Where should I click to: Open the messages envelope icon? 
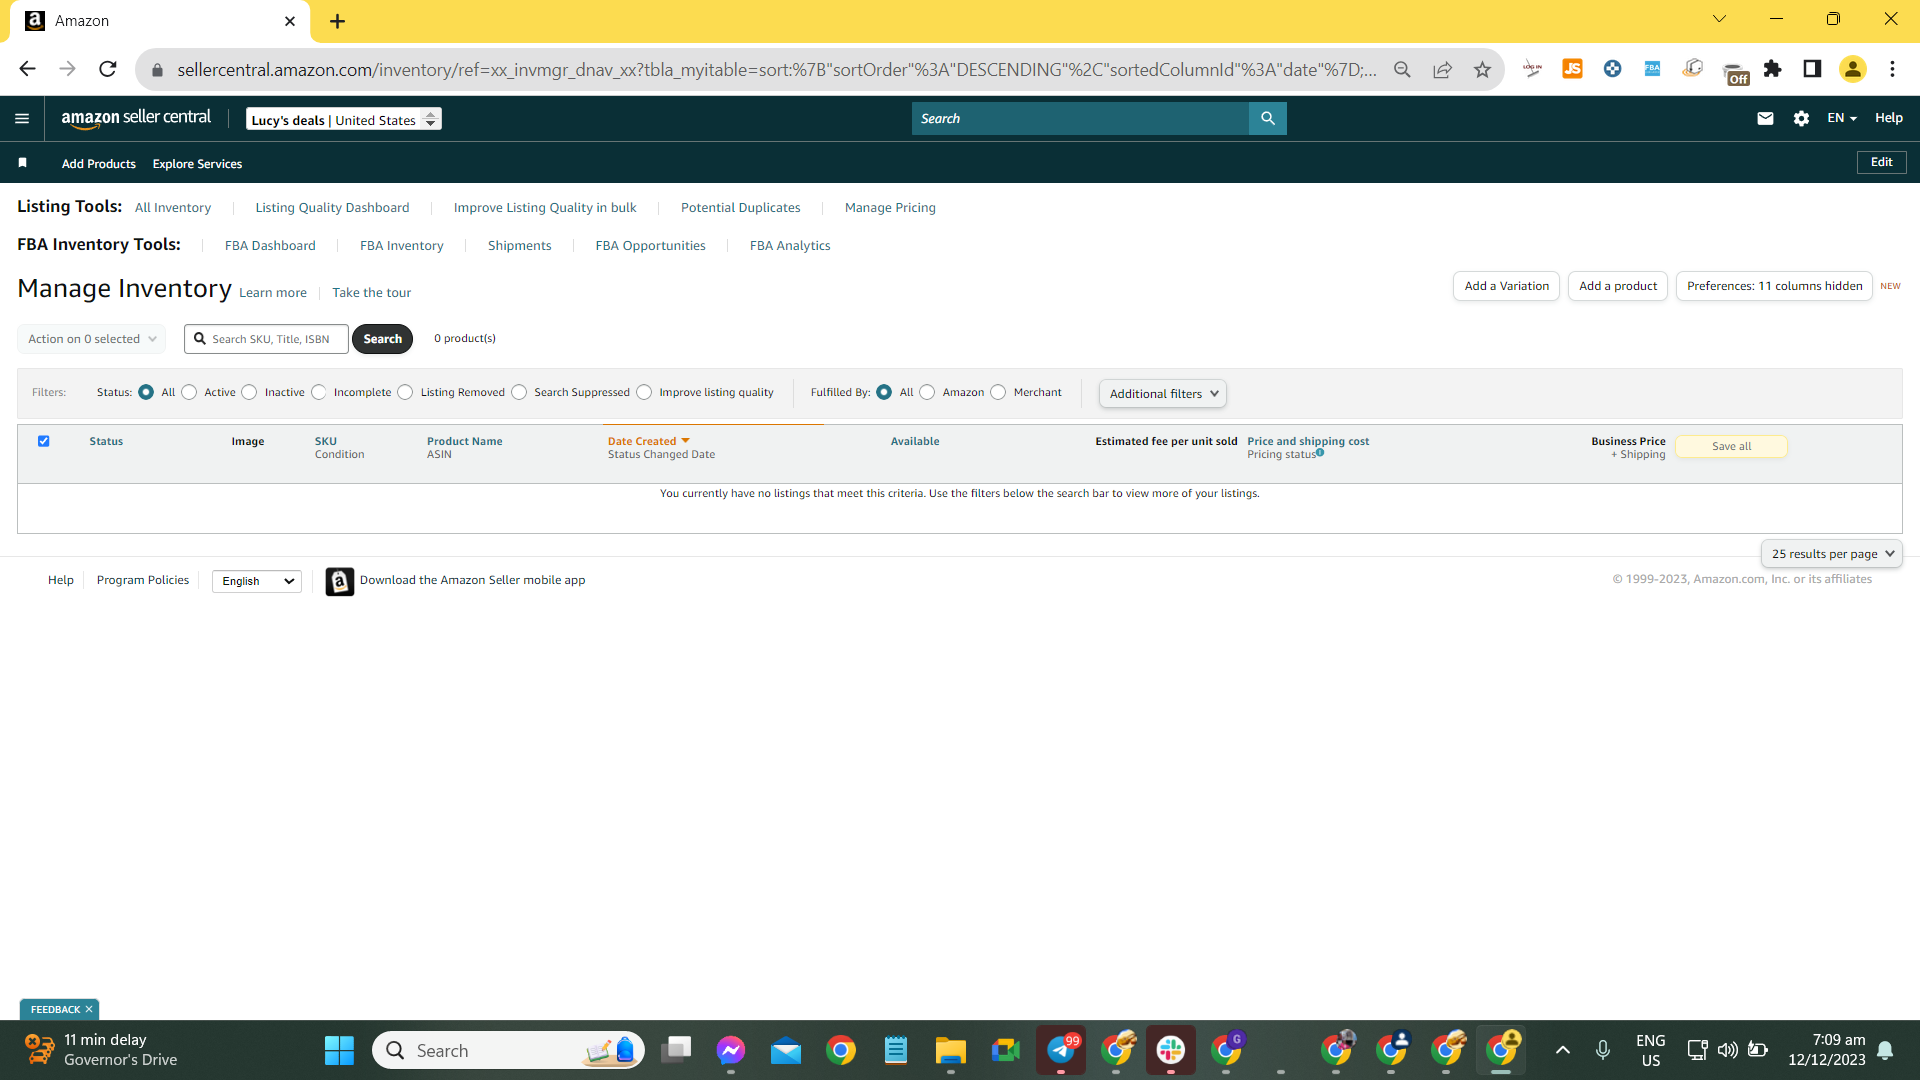[x=1765, y=118]
